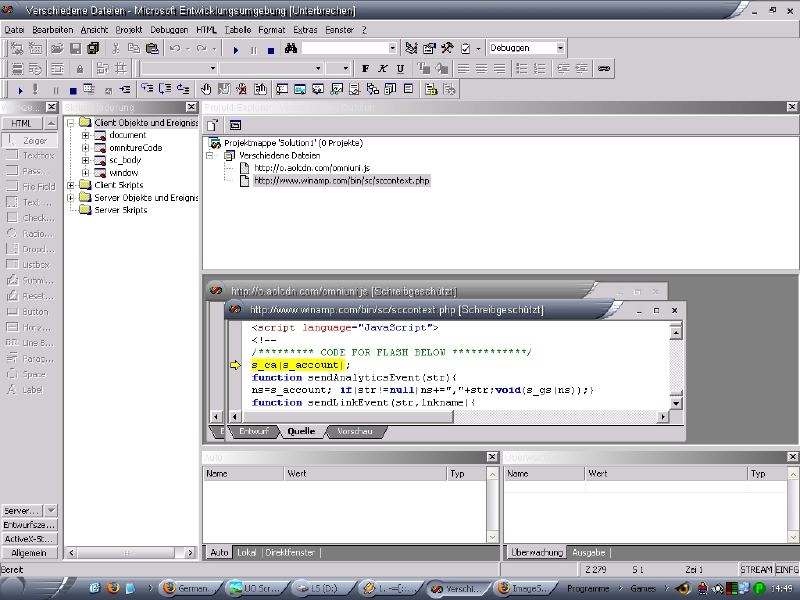Collapse the Verschiedene Dateien node
Viewport: 800px width, 600px height.
tap(212, 156)
